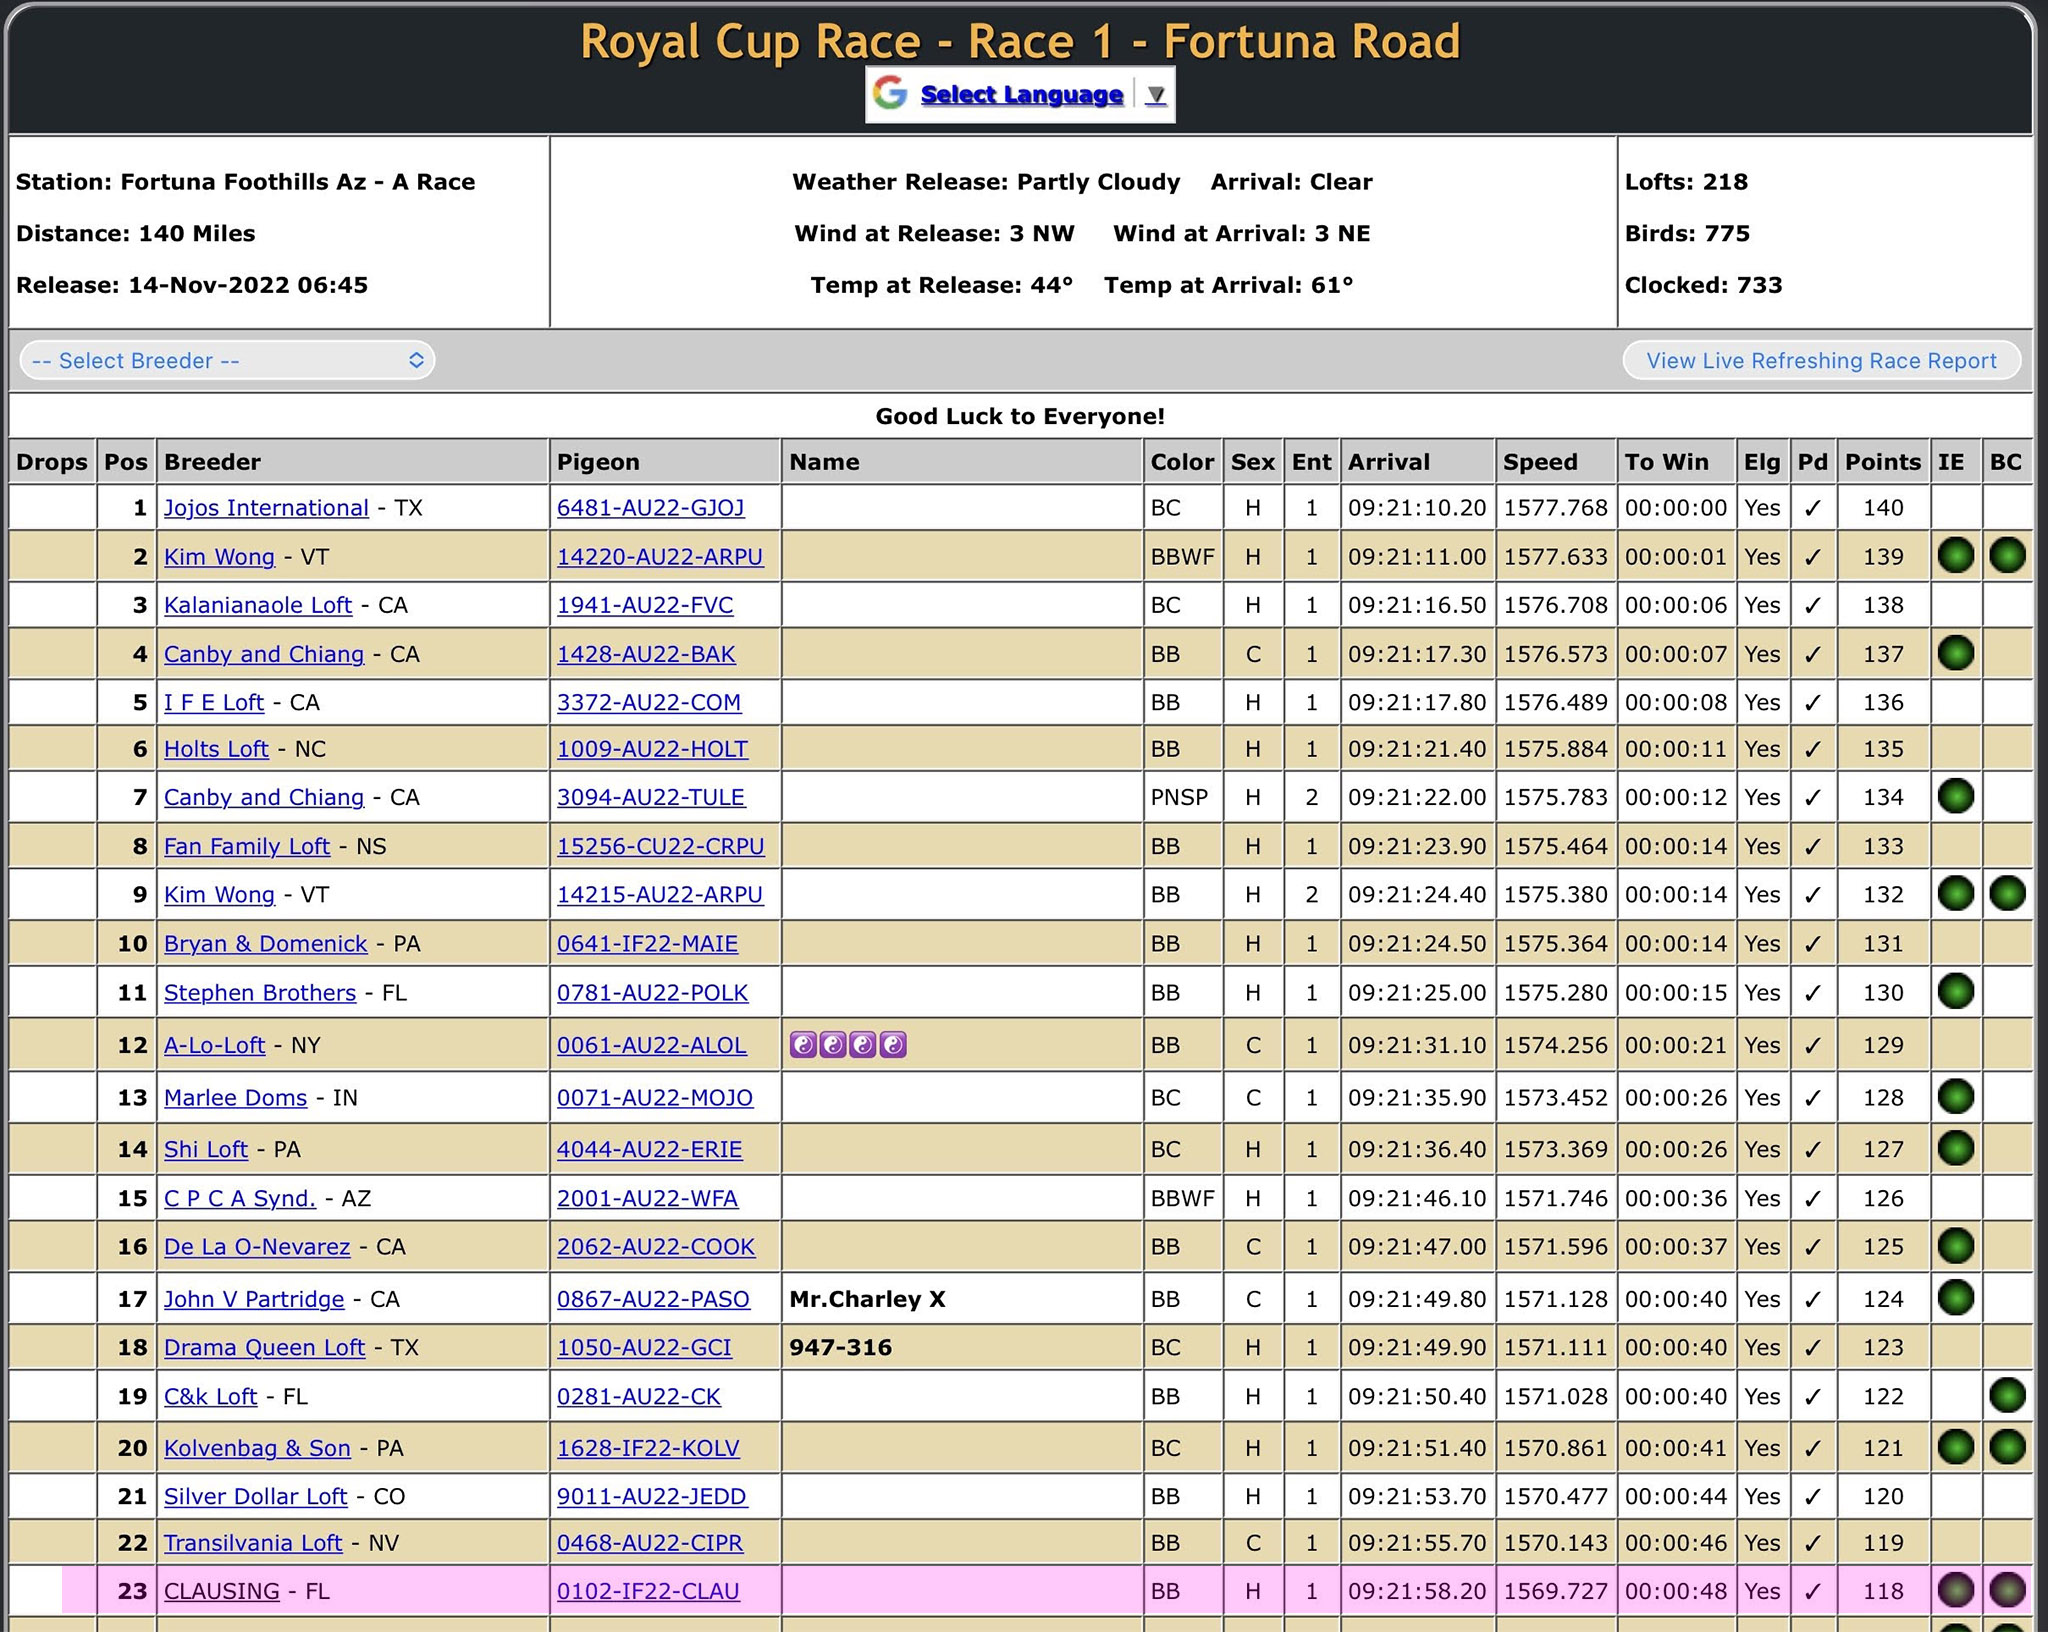Screen dimensions: 2048x1632
Task: Click the Good Luck to Everyone! banner text
Action: point(1020,416)
